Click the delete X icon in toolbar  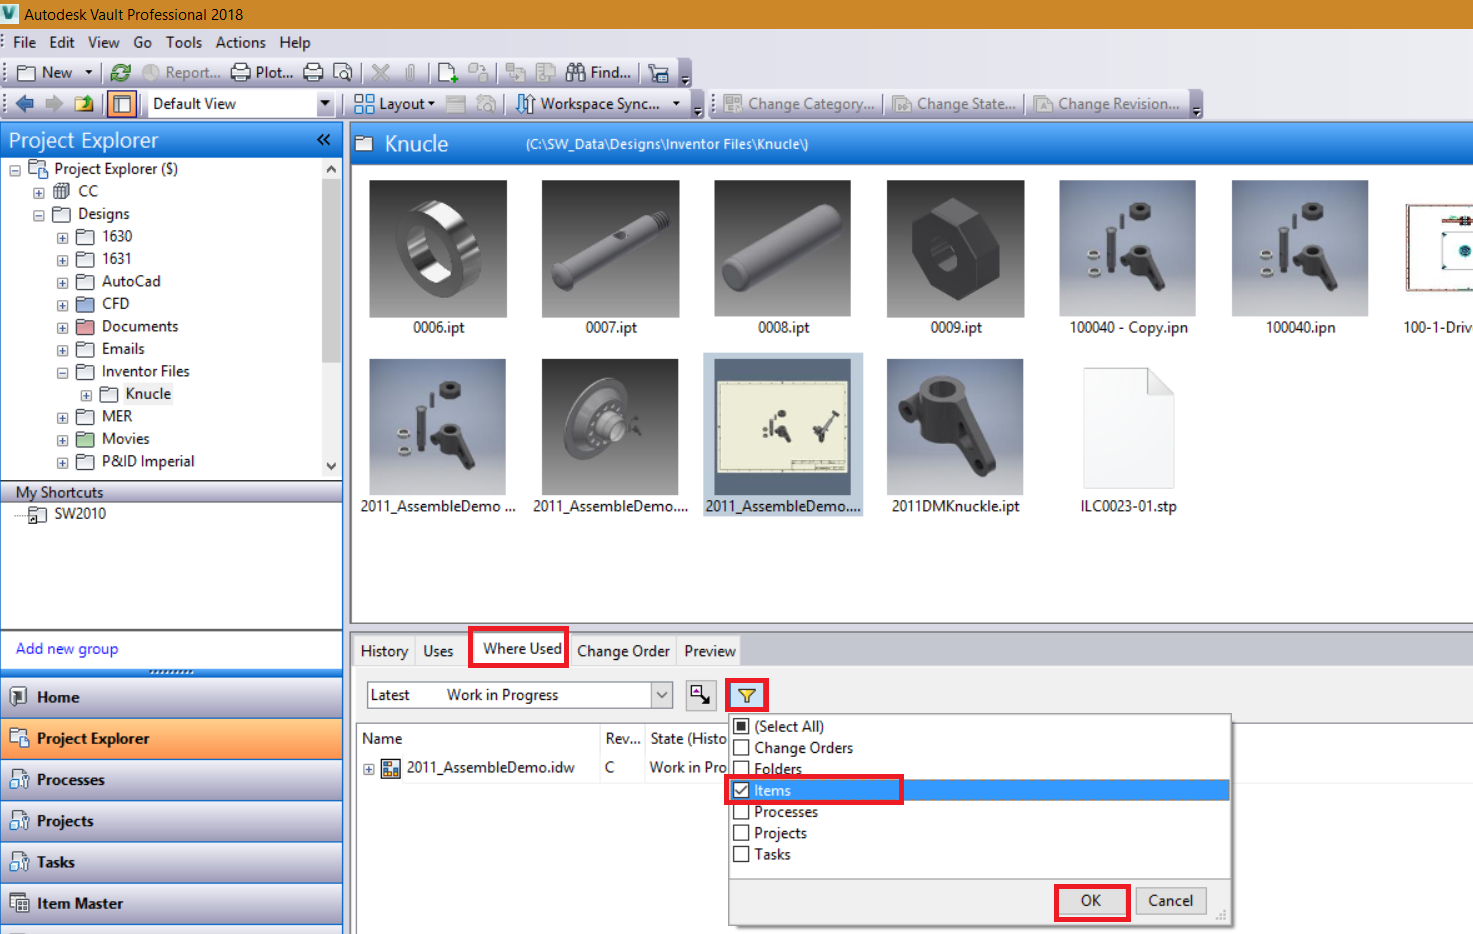click(380, 72)
